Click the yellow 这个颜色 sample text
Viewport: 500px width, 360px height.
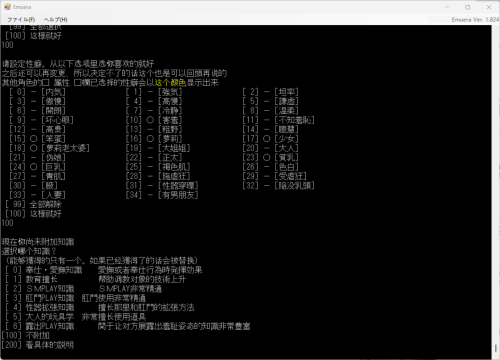[170, 82]
